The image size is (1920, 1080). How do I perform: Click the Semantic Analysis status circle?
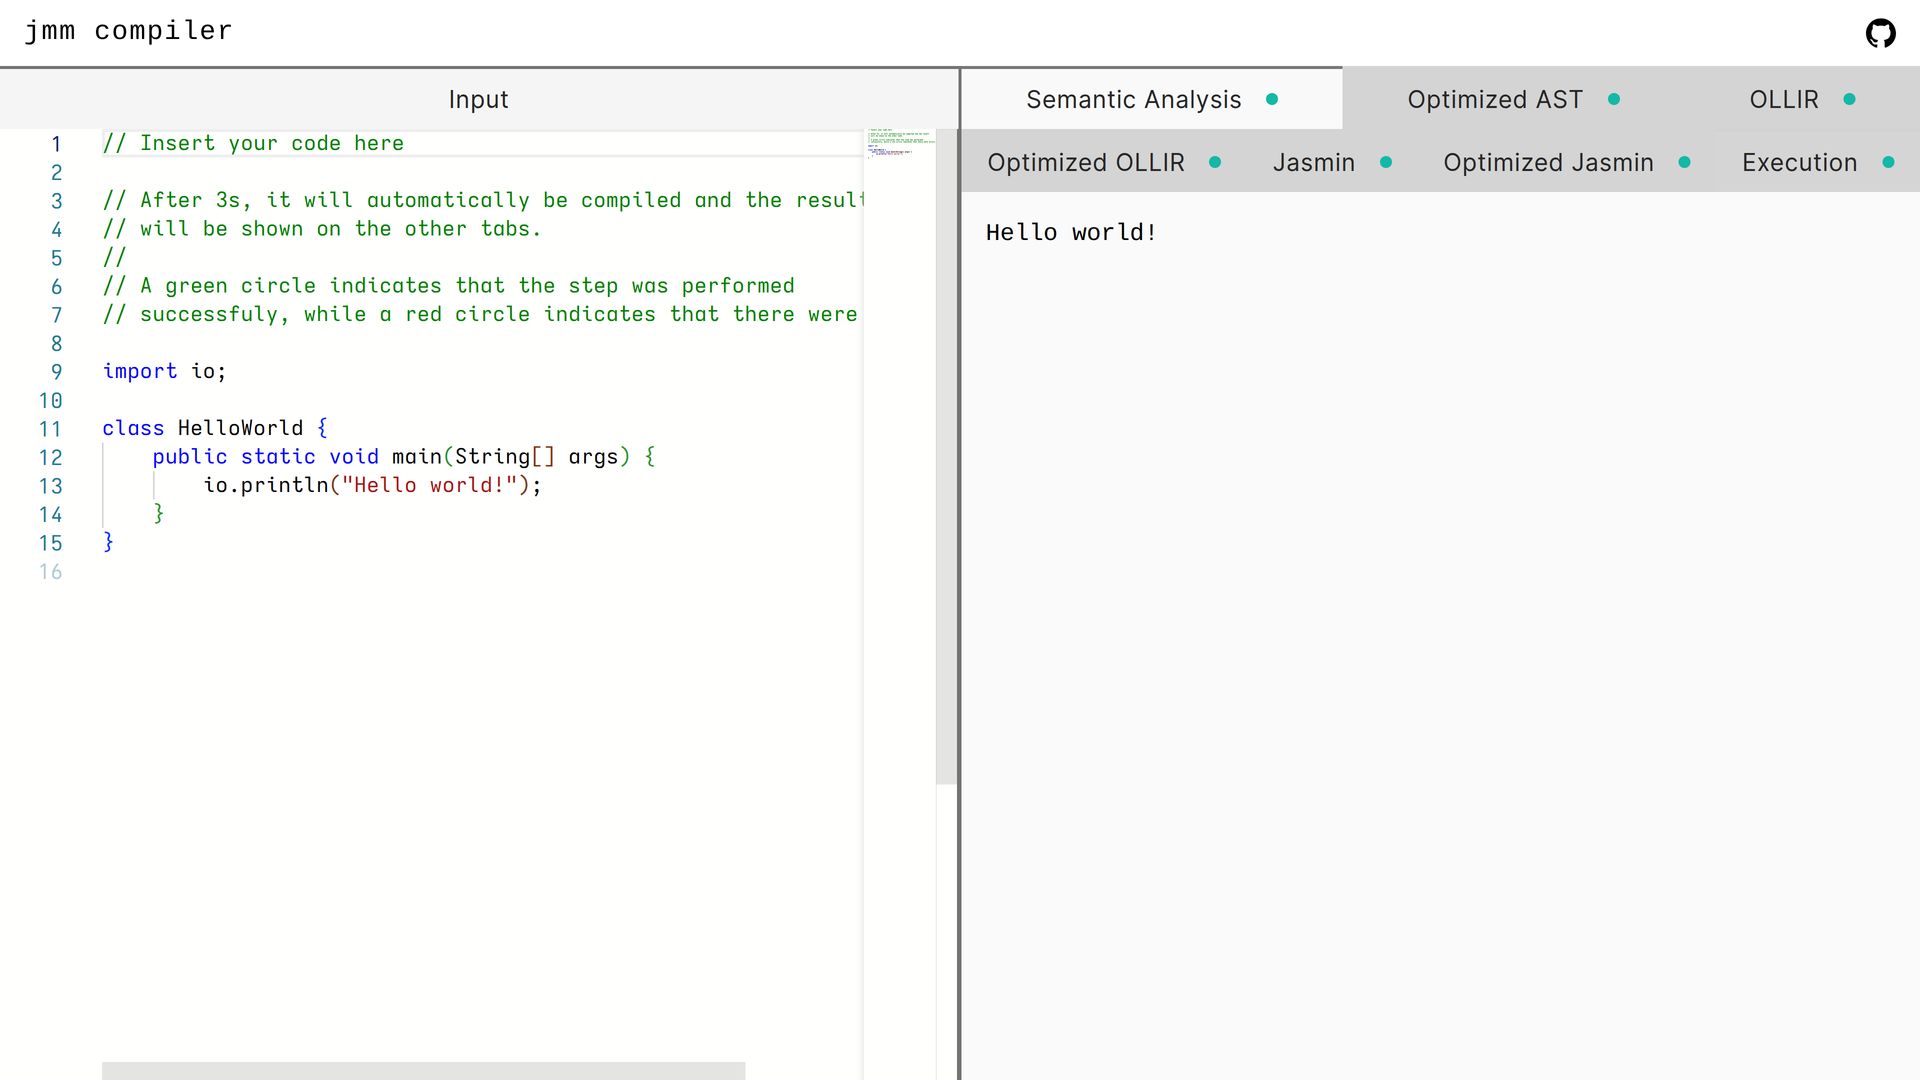tap(1272, 99)
